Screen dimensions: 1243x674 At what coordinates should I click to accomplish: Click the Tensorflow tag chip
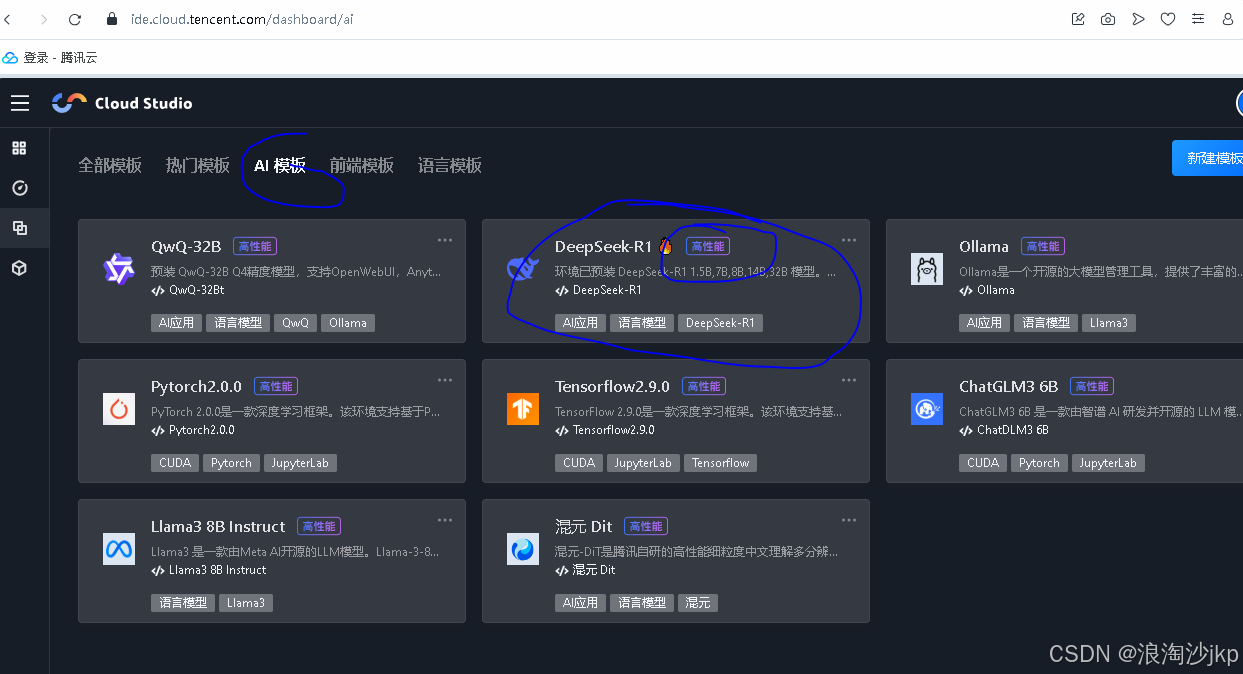point(720,463)
